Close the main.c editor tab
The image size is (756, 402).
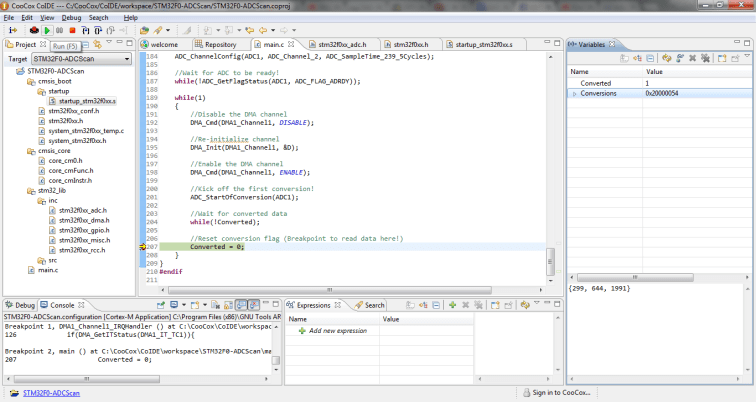[291, 44]
